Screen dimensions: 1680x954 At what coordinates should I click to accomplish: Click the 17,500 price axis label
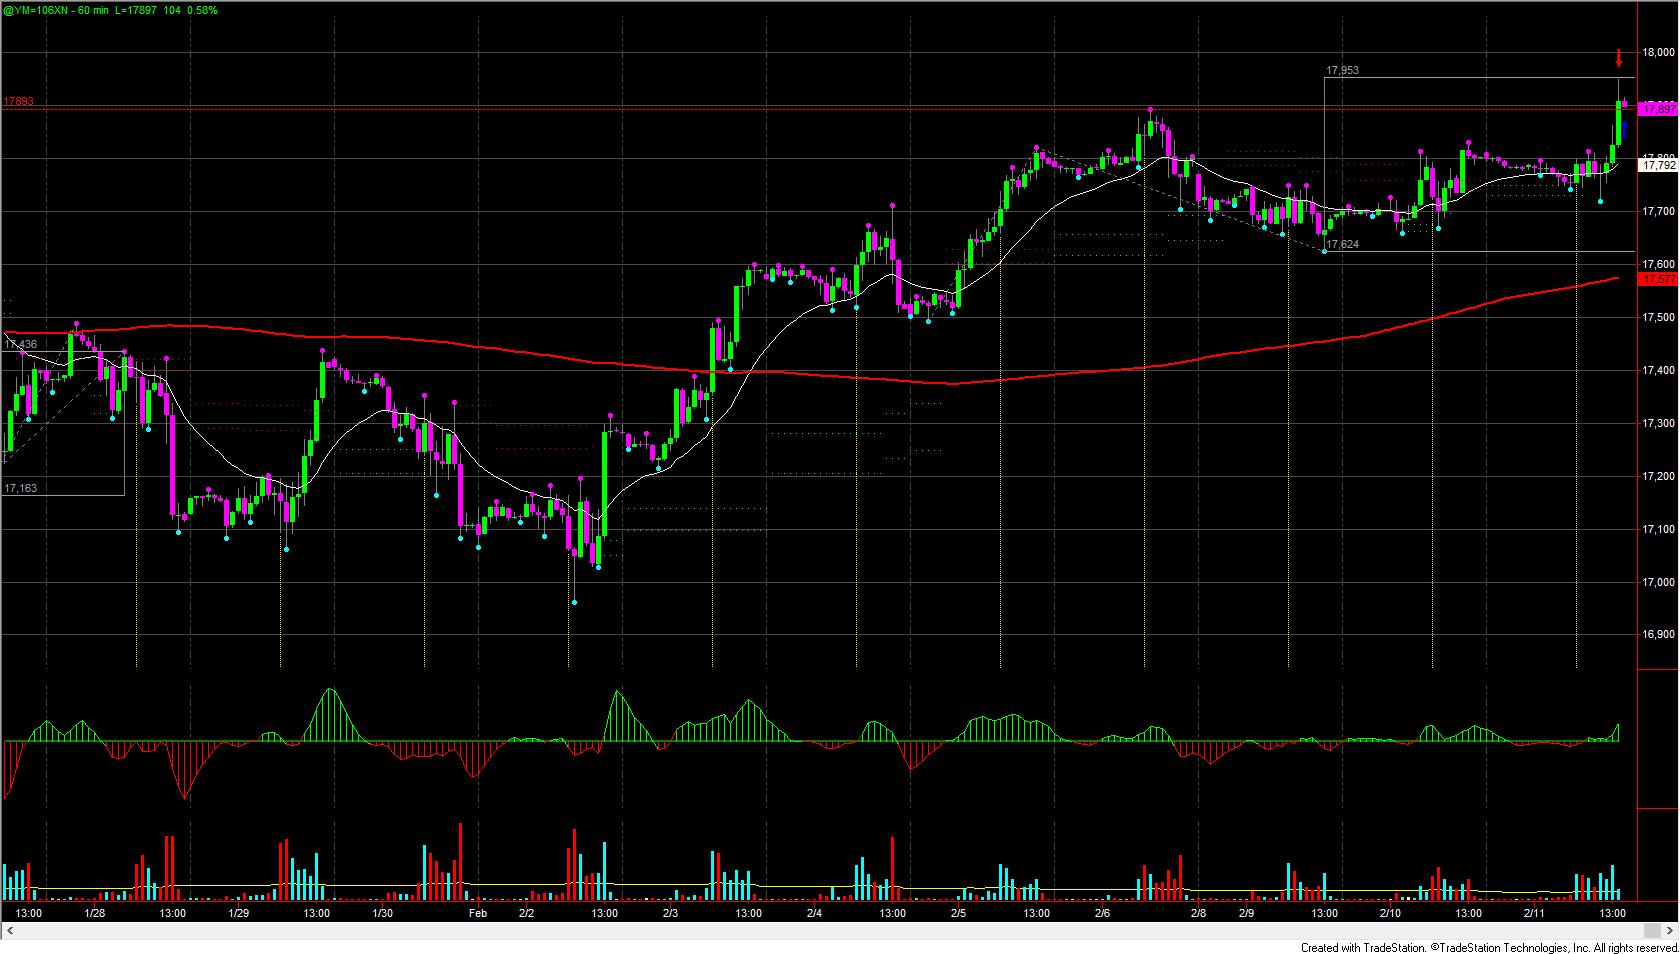point(1659,318)
